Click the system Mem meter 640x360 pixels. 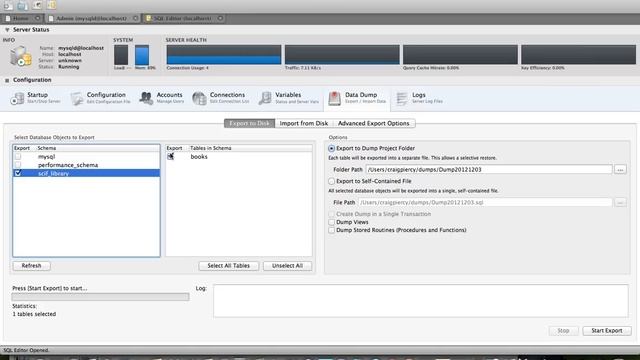142,55
